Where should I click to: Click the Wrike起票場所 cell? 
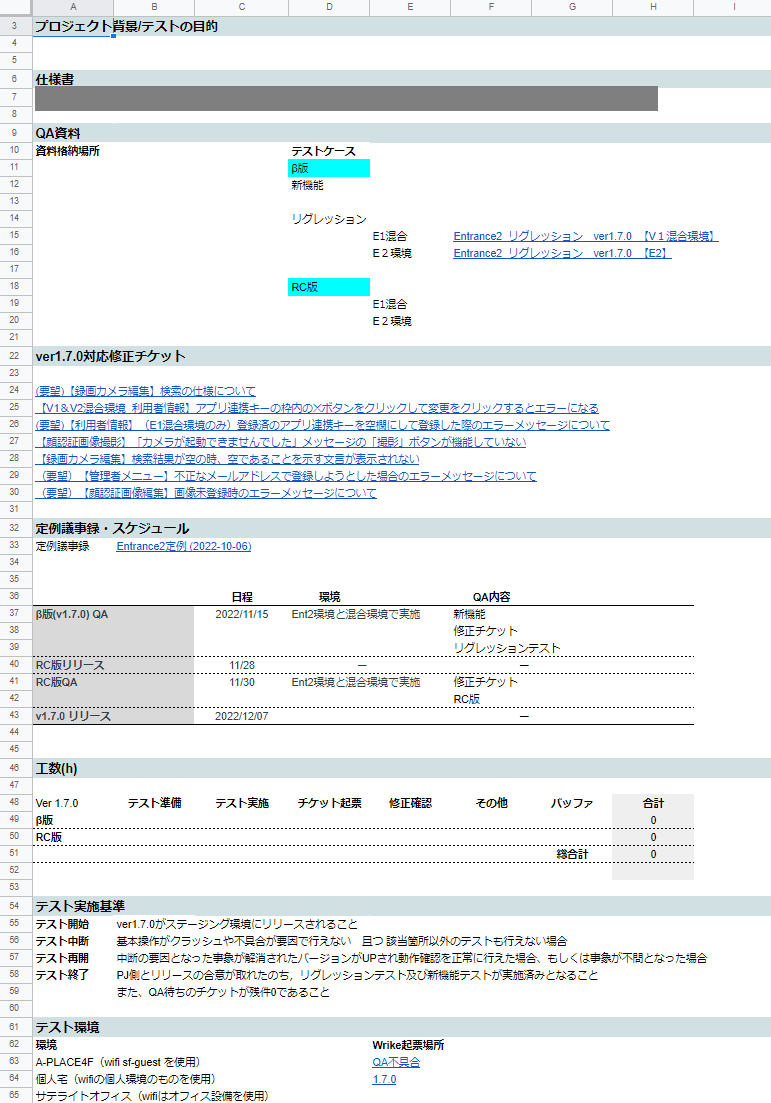(408, 1045)
